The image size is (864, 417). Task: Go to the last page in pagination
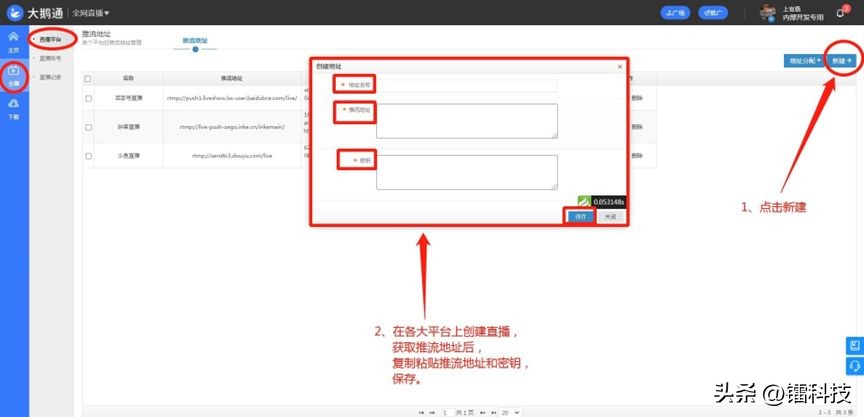coord(493,412)
